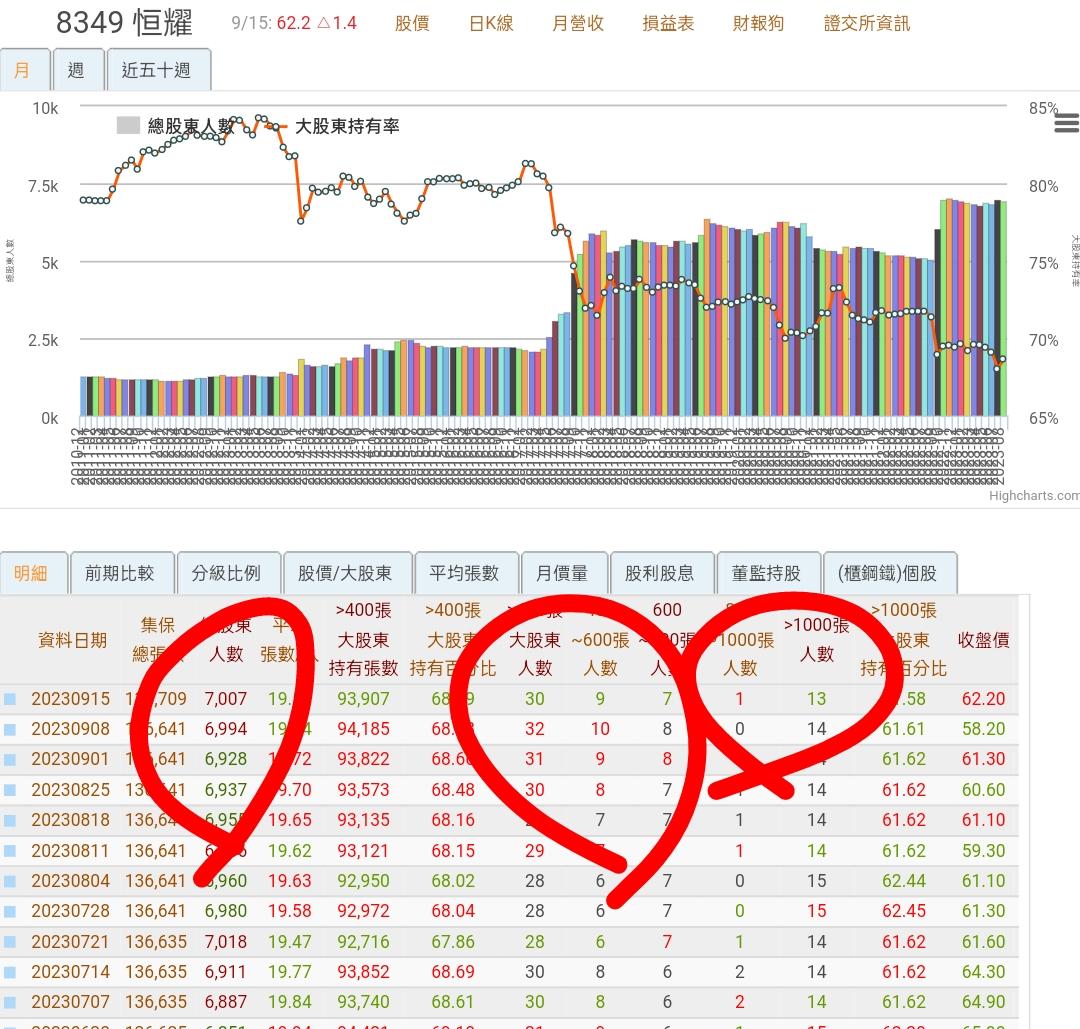Image resolution: width=1080 pixels, height=1029 pixels.
Task: Click the blue marker beside row 20230804
Action: pos(10,881)
